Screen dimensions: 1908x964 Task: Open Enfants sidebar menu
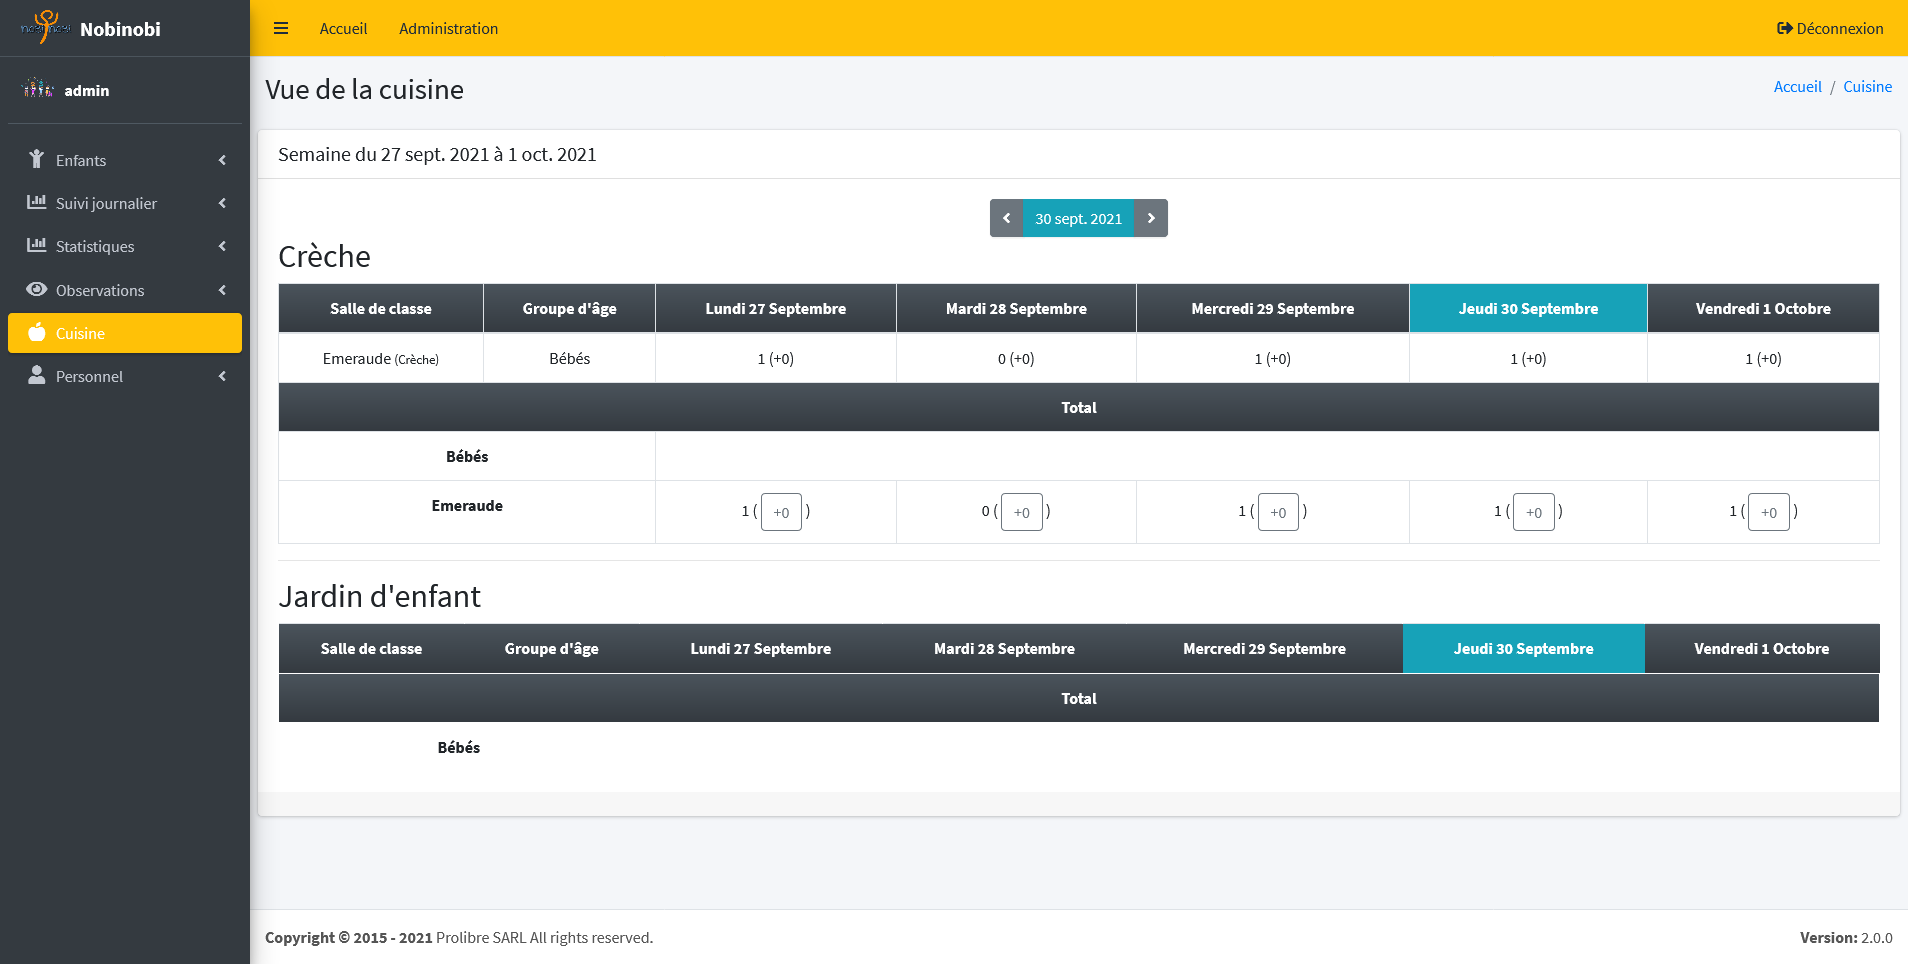125,160
